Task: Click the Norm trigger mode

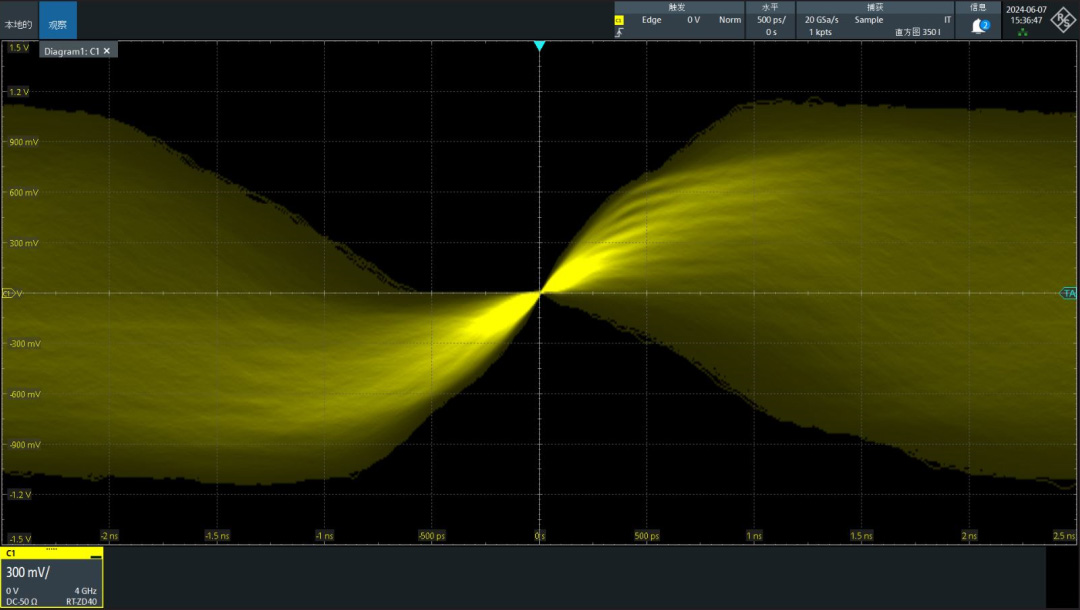Action: [730, 20]
